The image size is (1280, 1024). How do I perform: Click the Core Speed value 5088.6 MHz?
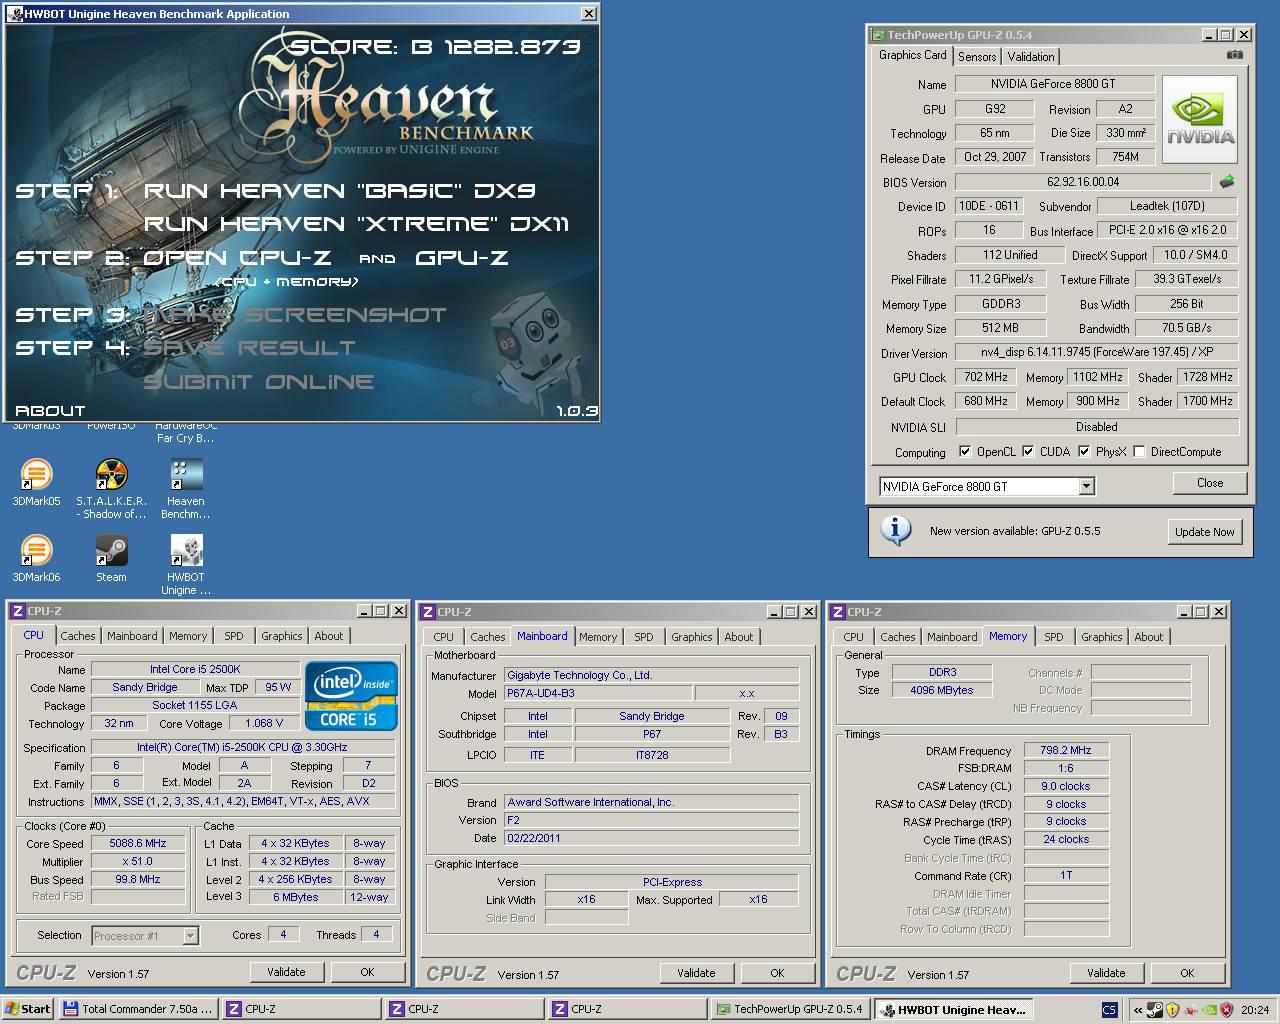pos(138,843)
